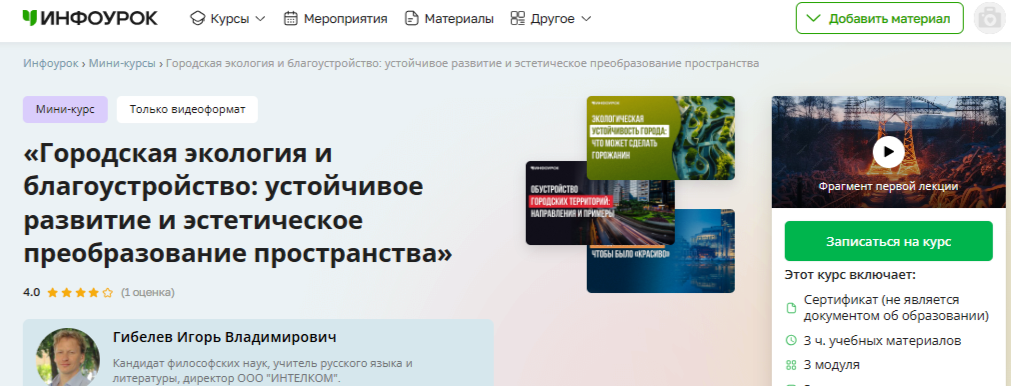
Task: Expand the Курсы dropdown chevron
Action: pyautogui.click(x=260, y=19)
